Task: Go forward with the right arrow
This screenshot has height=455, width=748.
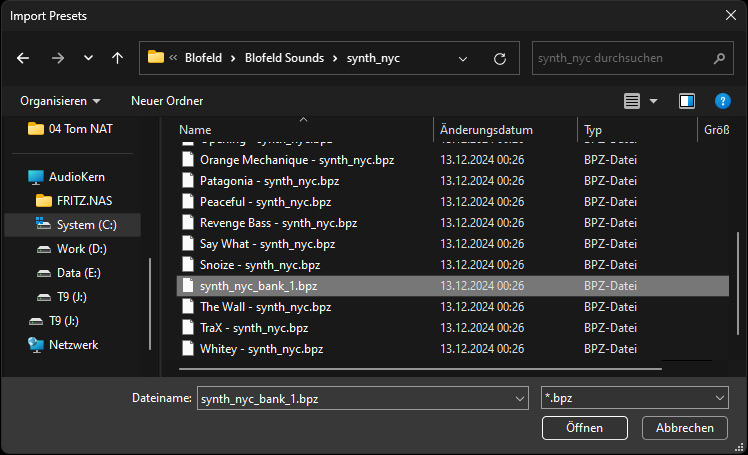Action: pos(58,58)
